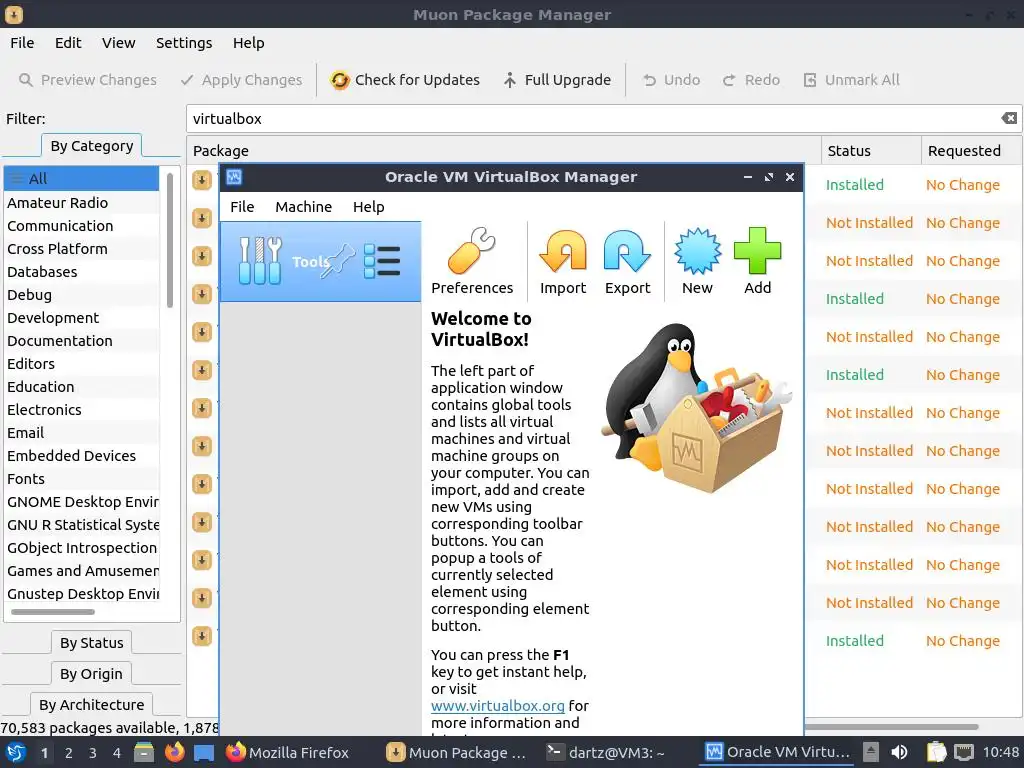Select the Amateur Radio category
This screenshot has width=1024, height=768.
[x=82, y=202]
